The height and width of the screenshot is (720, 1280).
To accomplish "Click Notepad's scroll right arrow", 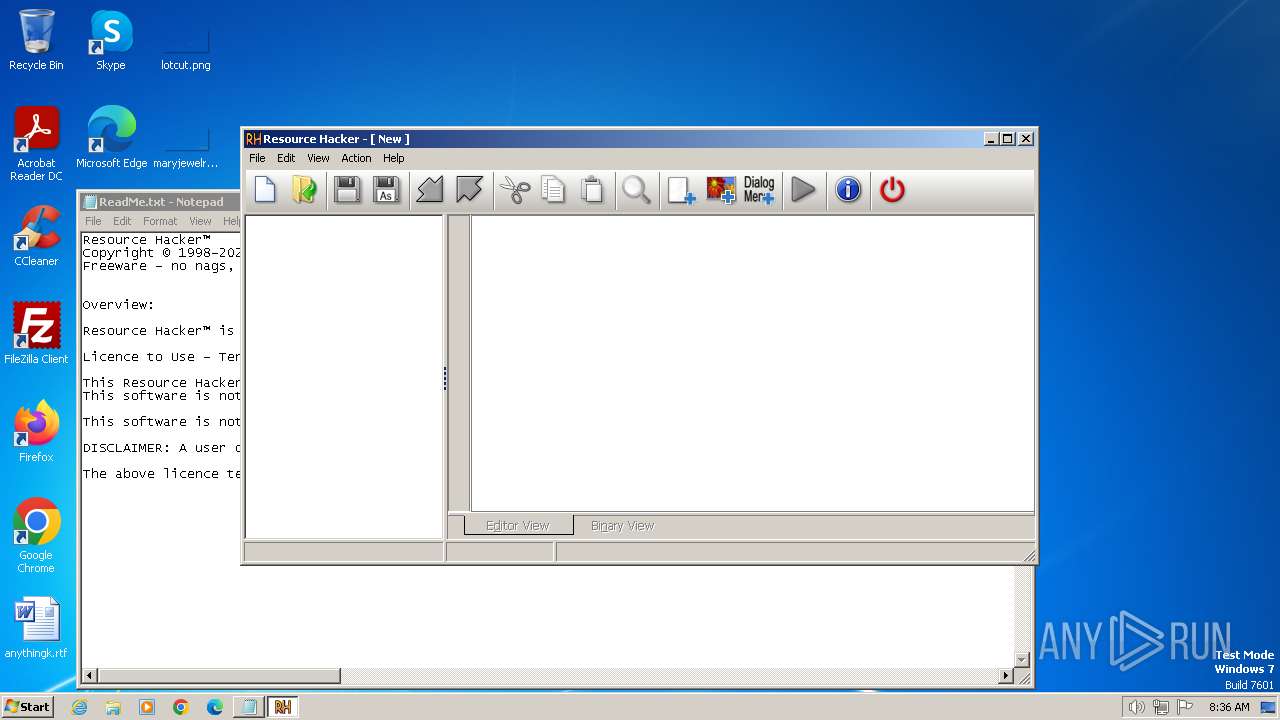I will pos(1006,676).
